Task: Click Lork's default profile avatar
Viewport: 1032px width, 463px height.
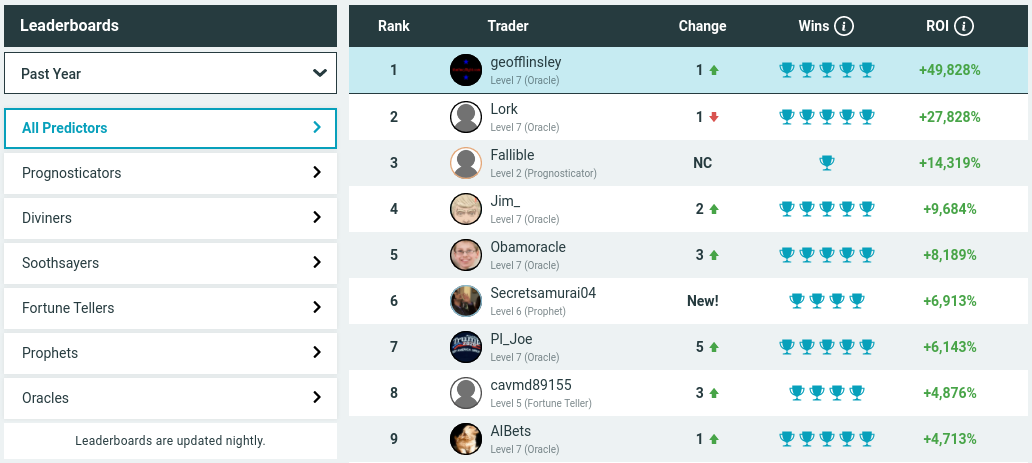Action: [x=466, y=117]
